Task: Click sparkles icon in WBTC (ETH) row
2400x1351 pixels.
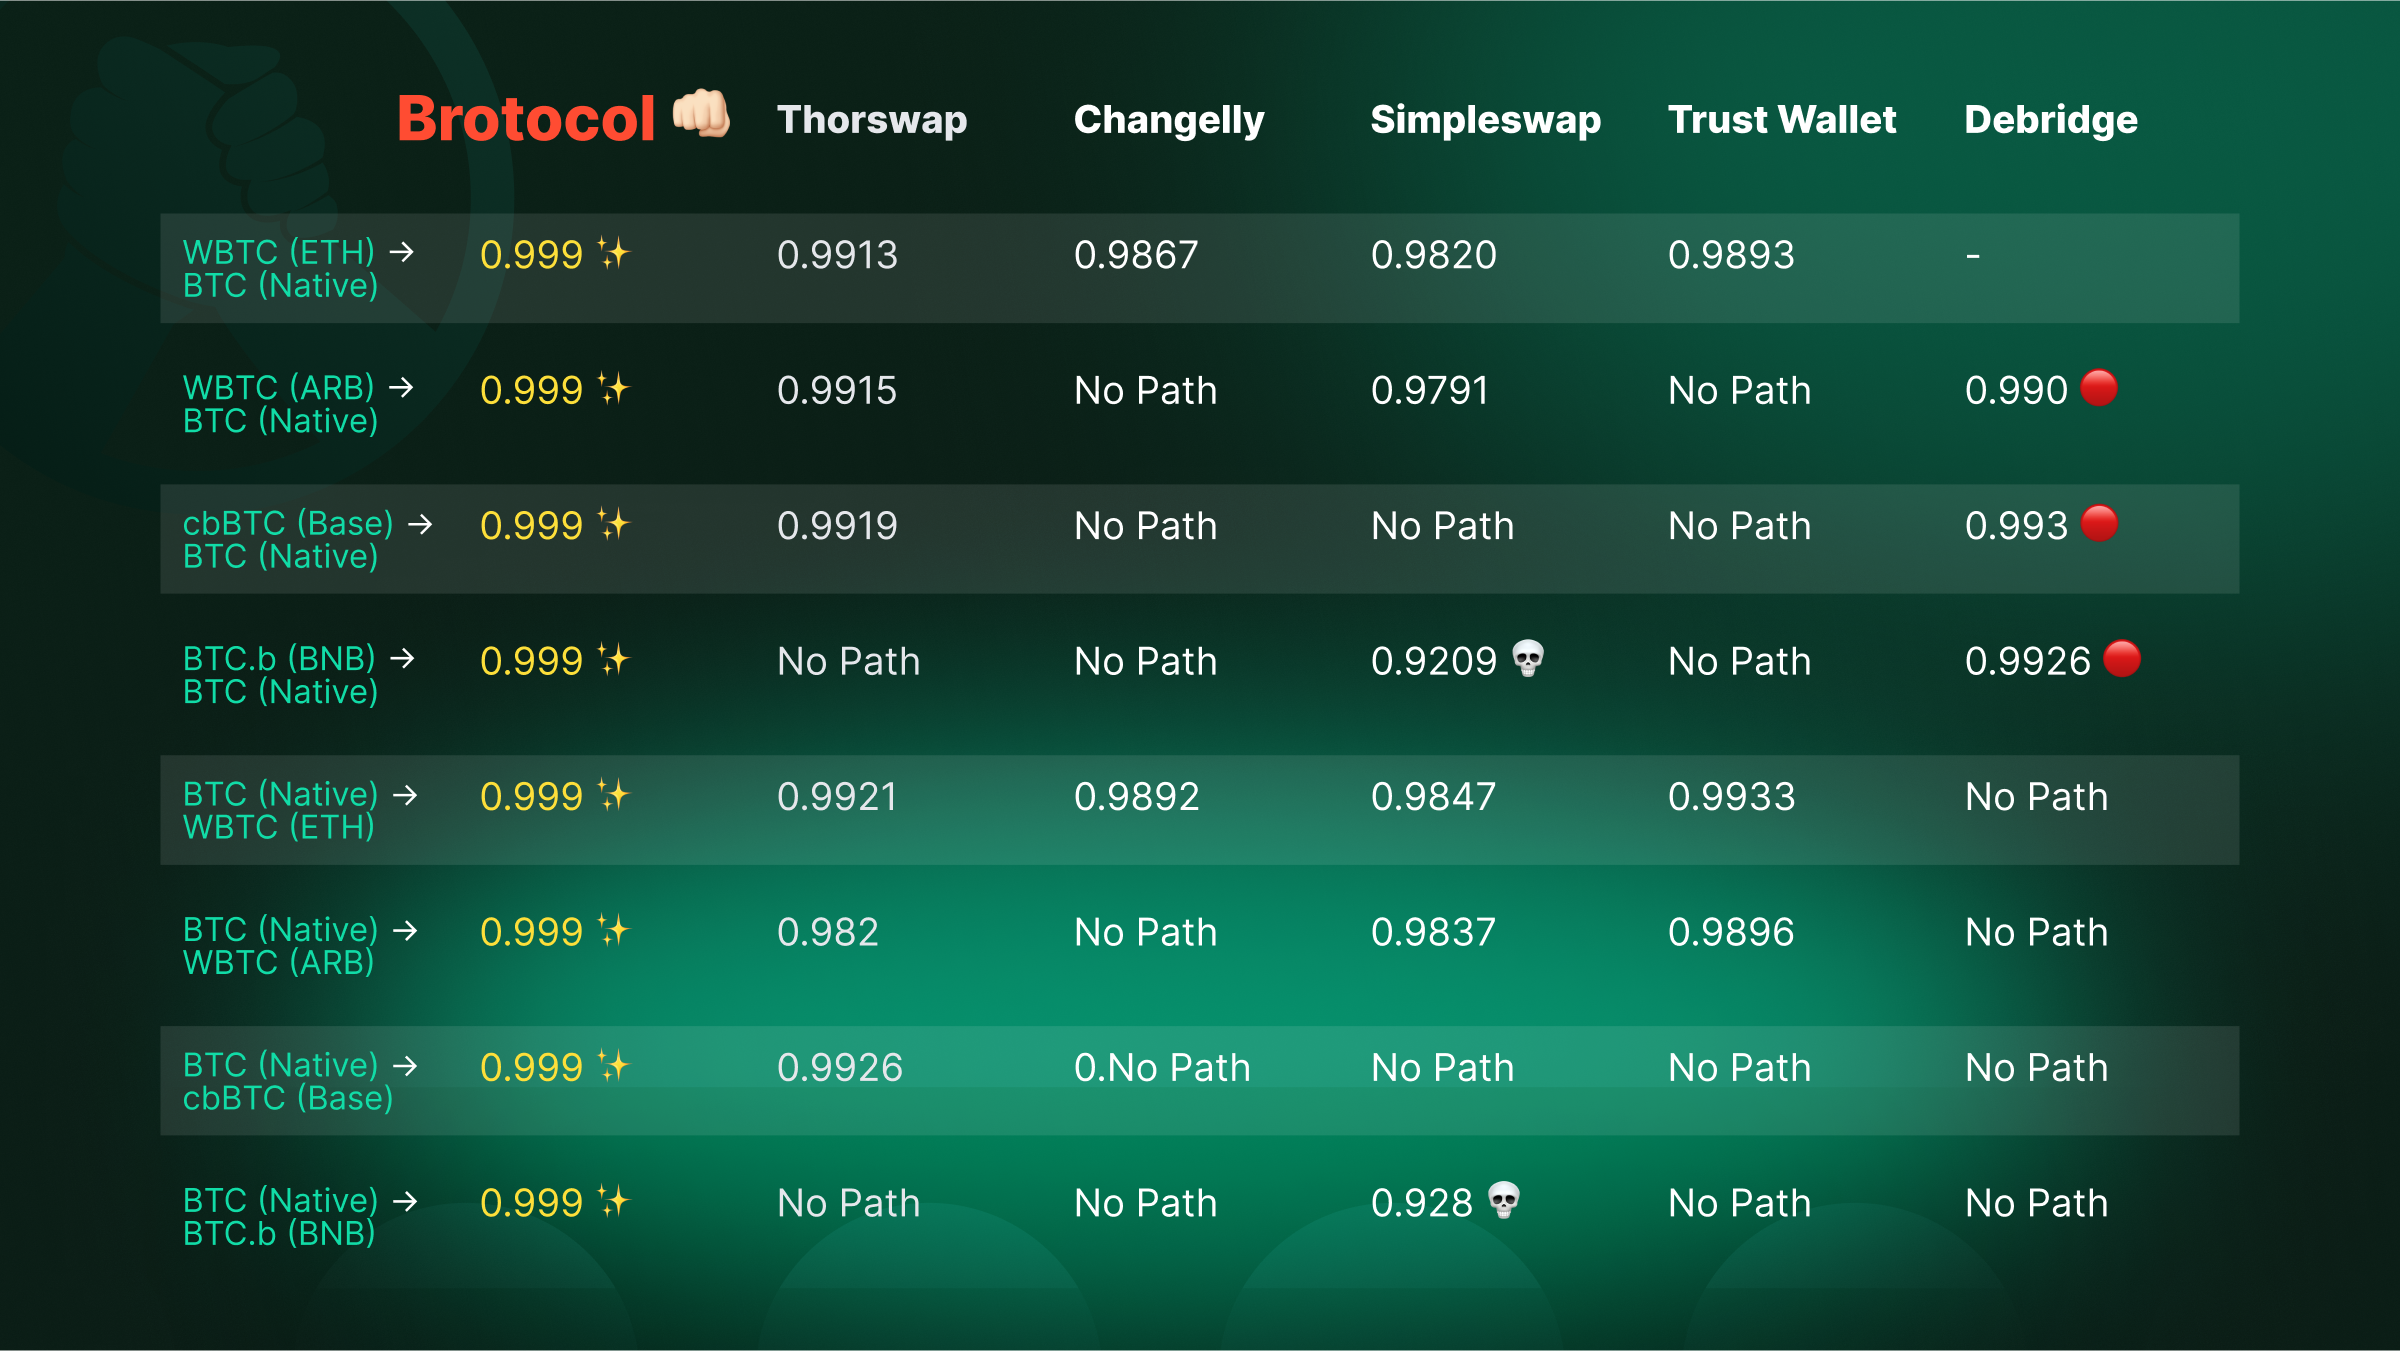Action: coord(613,253)
